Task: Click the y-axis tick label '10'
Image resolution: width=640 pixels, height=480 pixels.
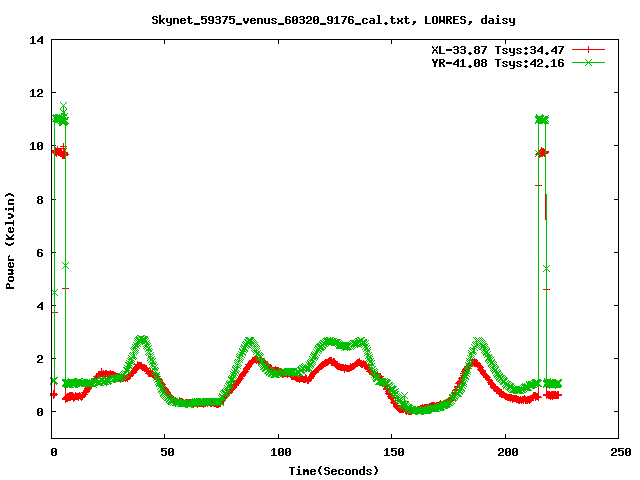Action: [x=36, y=146]
